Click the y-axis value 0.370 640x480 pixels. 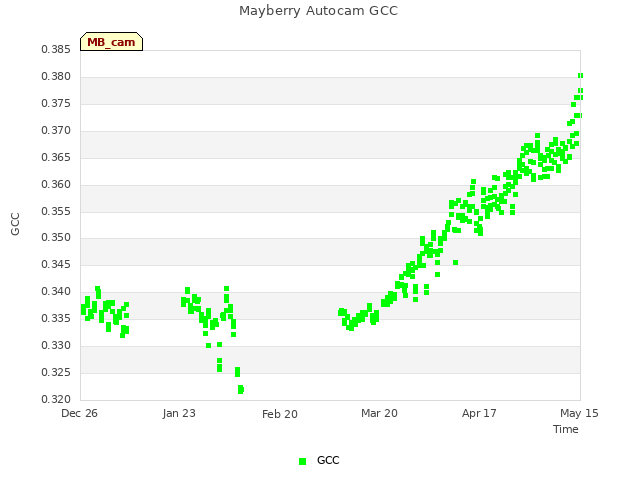56,130
